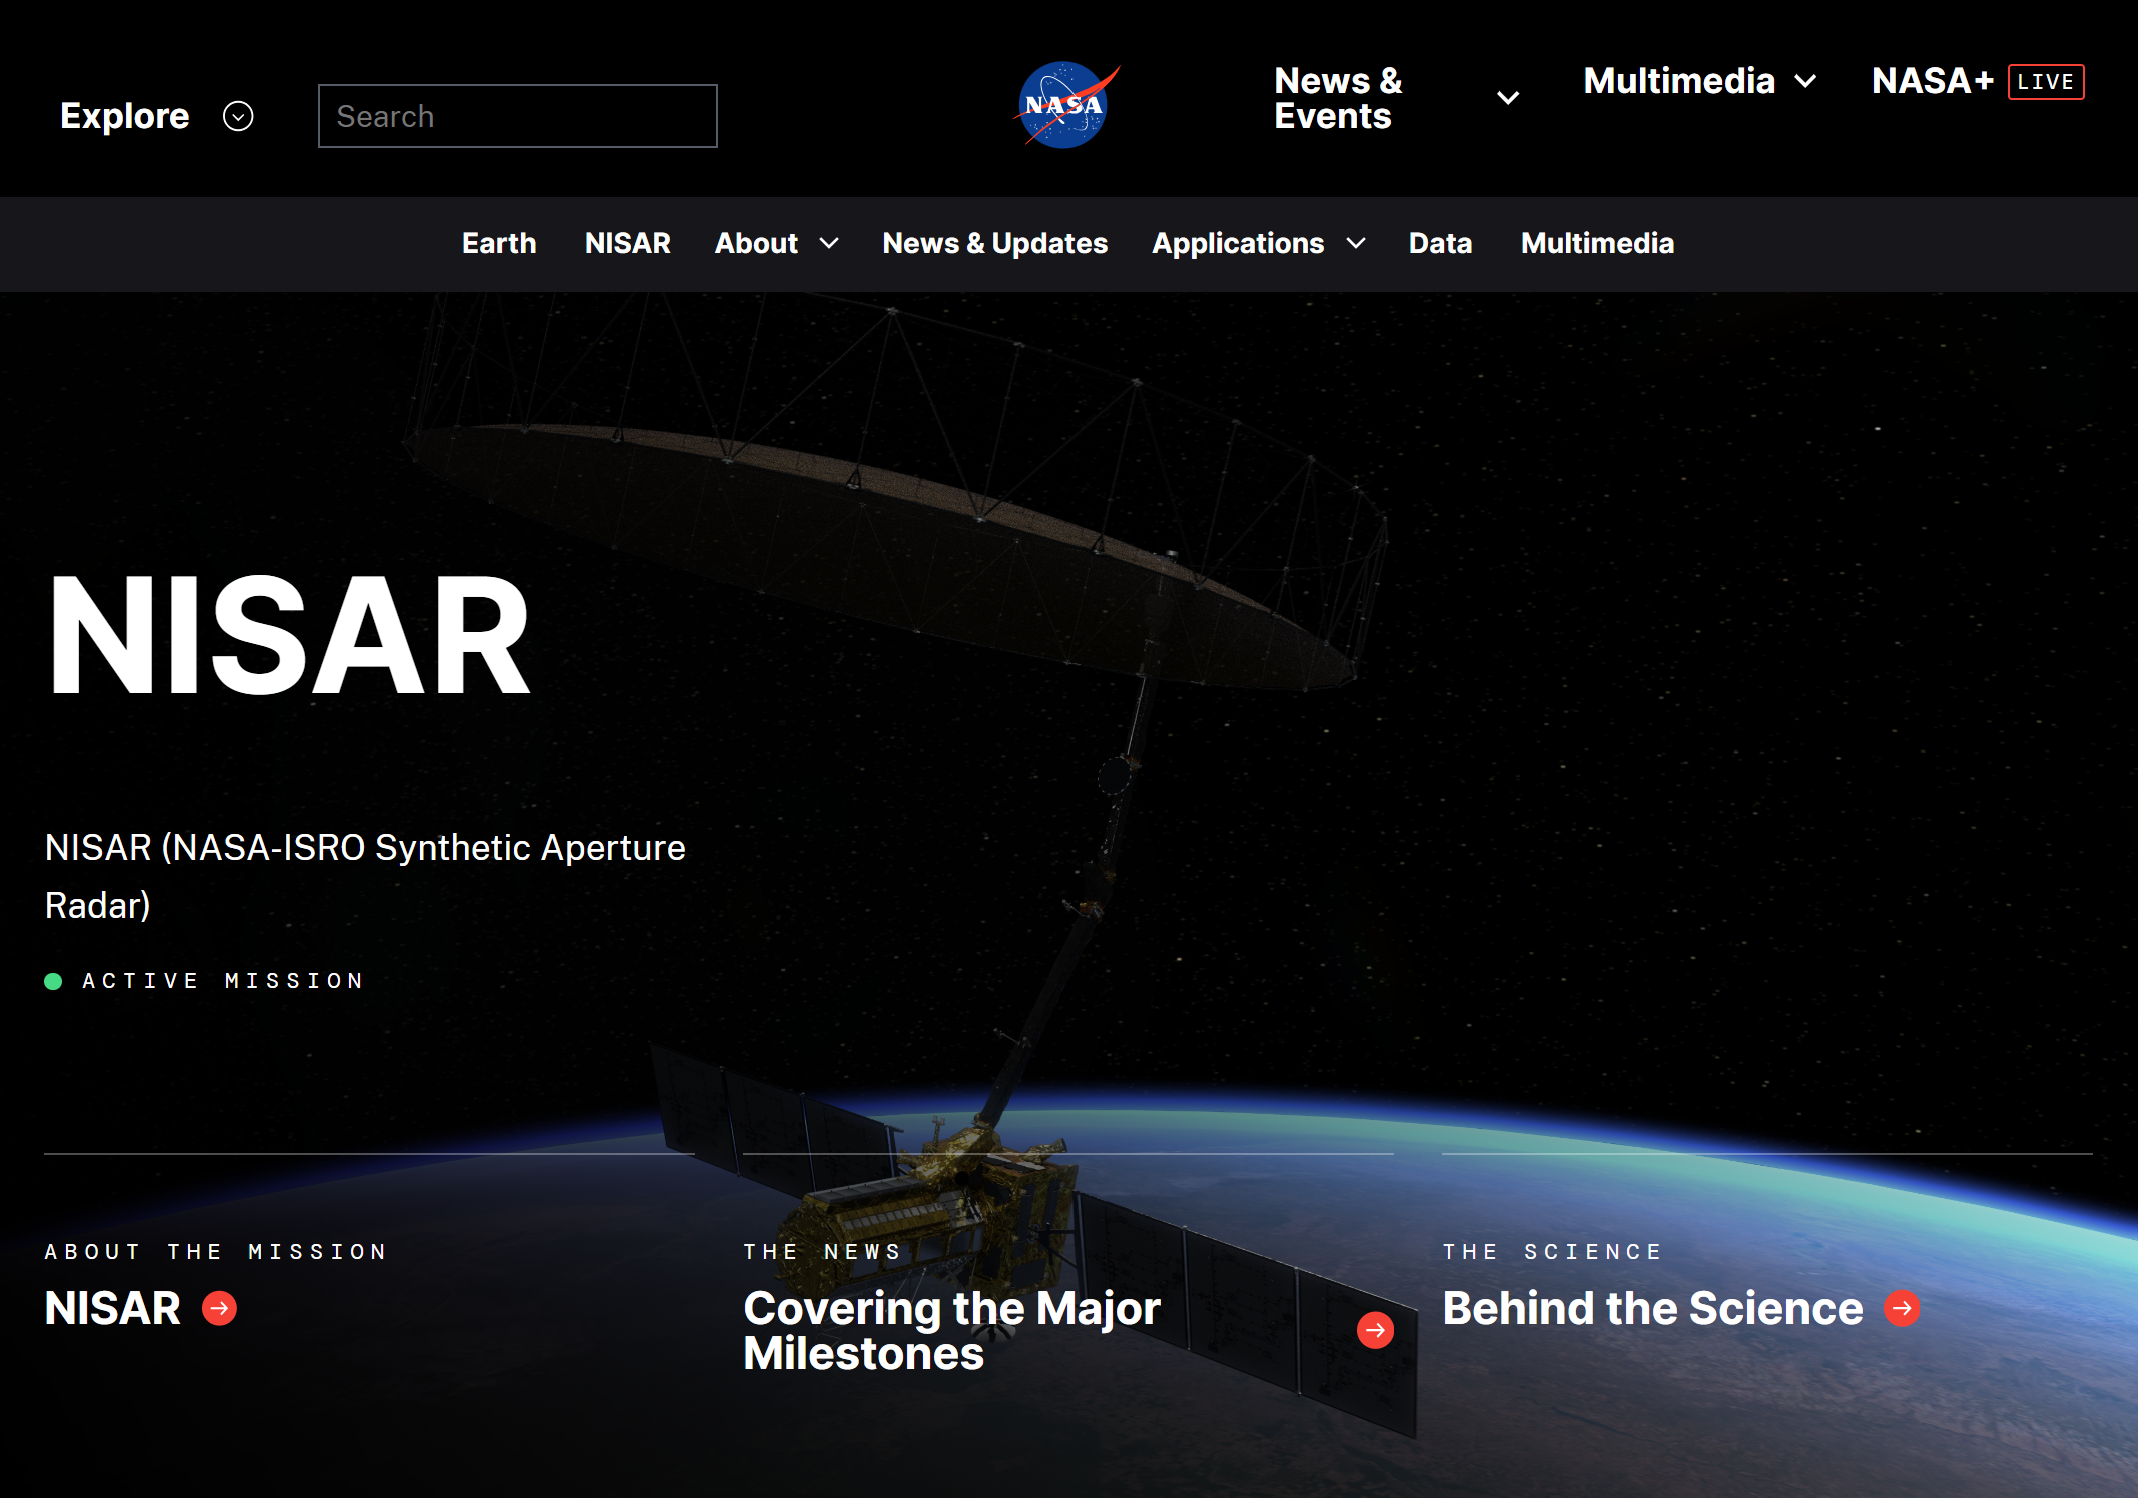Click the Multimedia item in mission navigation
Image resolution: width=2138 pixels, height=1498 pixels.
[1596, 244]
